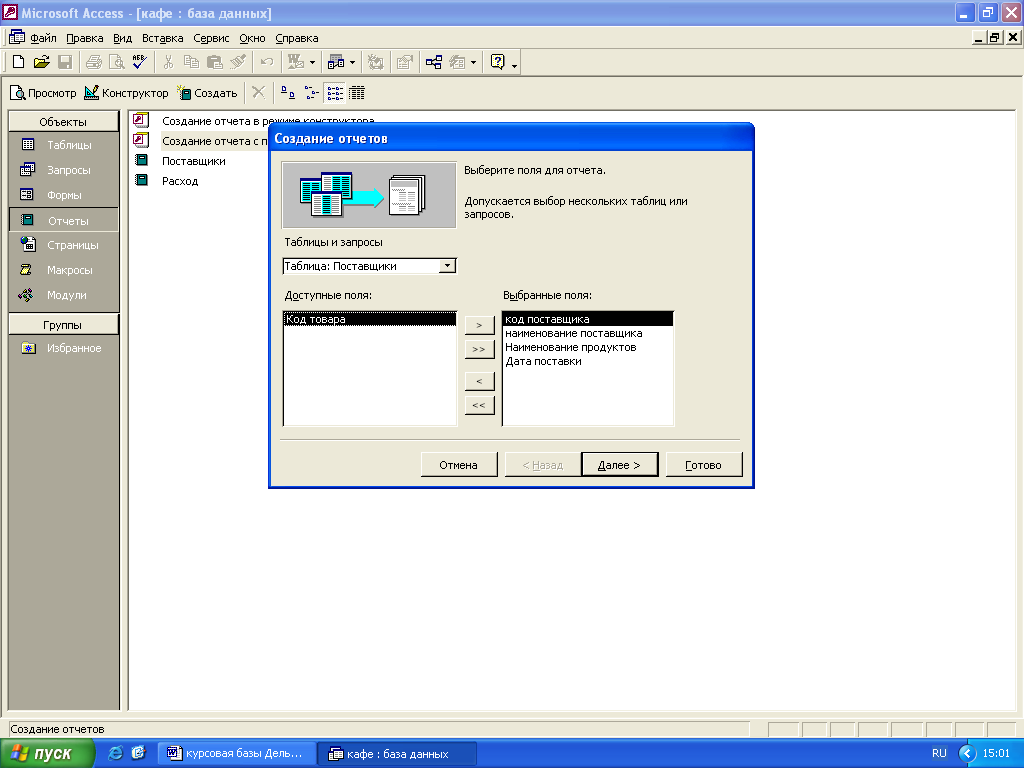Run the spelling check icon
The image size is (1024, 768).
pos(139,62)
